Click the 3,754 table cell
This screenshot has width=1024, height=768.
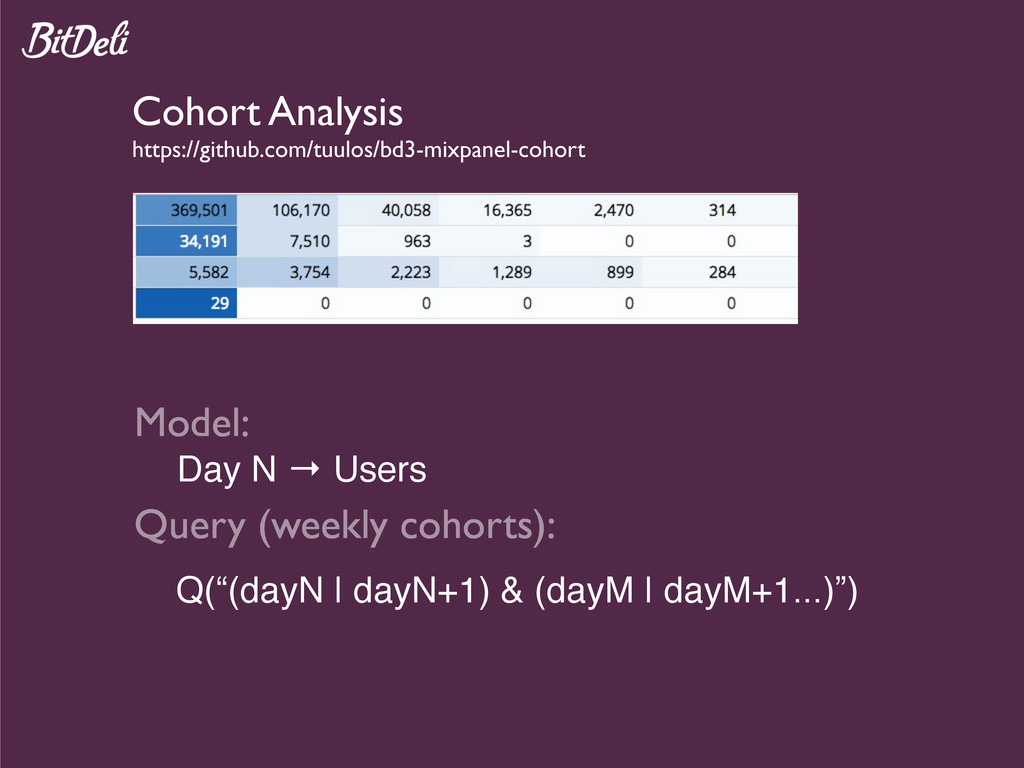[x=287, y=272]
